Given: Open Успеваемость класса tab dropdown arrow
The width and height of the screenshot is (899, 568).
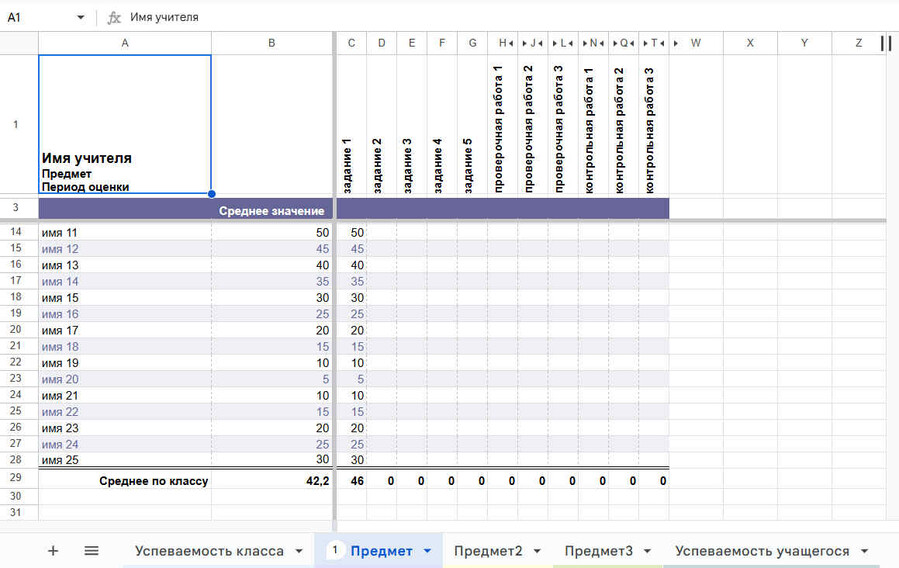Looking at the screenshot, I should point(299,551).
